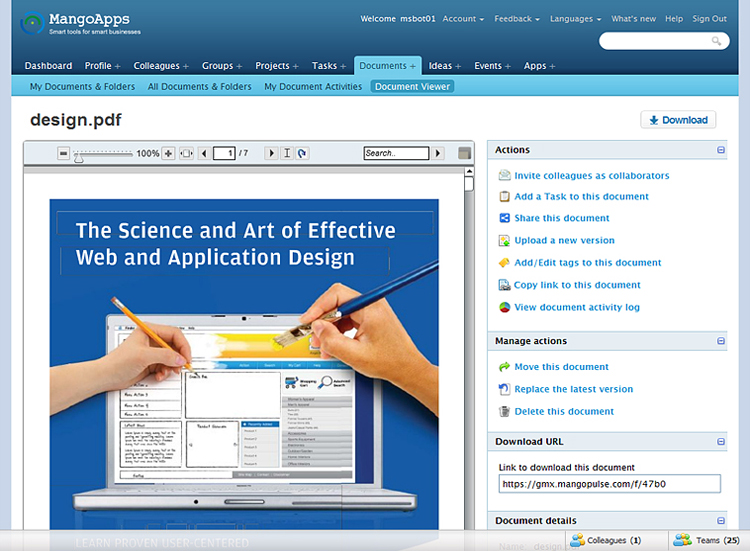
Task: Go to the next page arrow
Action: (x=271, y=153)
